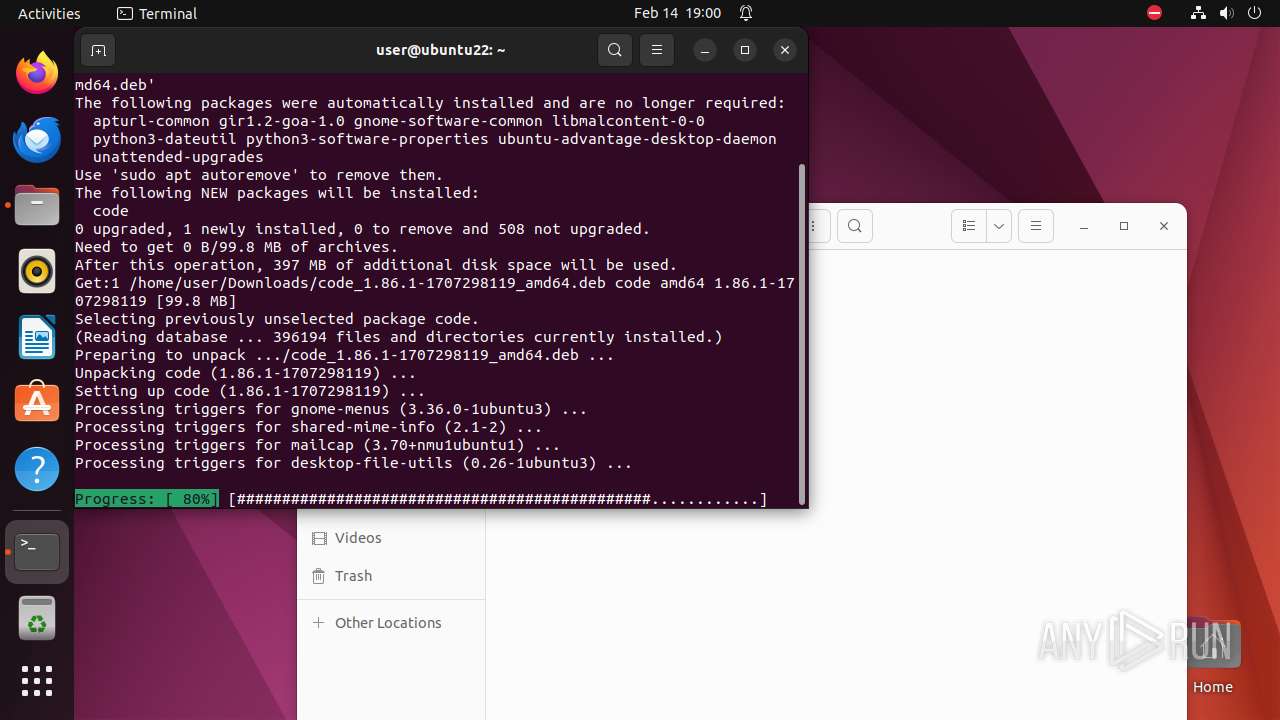Open the Trash icon in the dock
This screenshot has width=1280, height=720.
pyautogui.click(x=37, y=617)
